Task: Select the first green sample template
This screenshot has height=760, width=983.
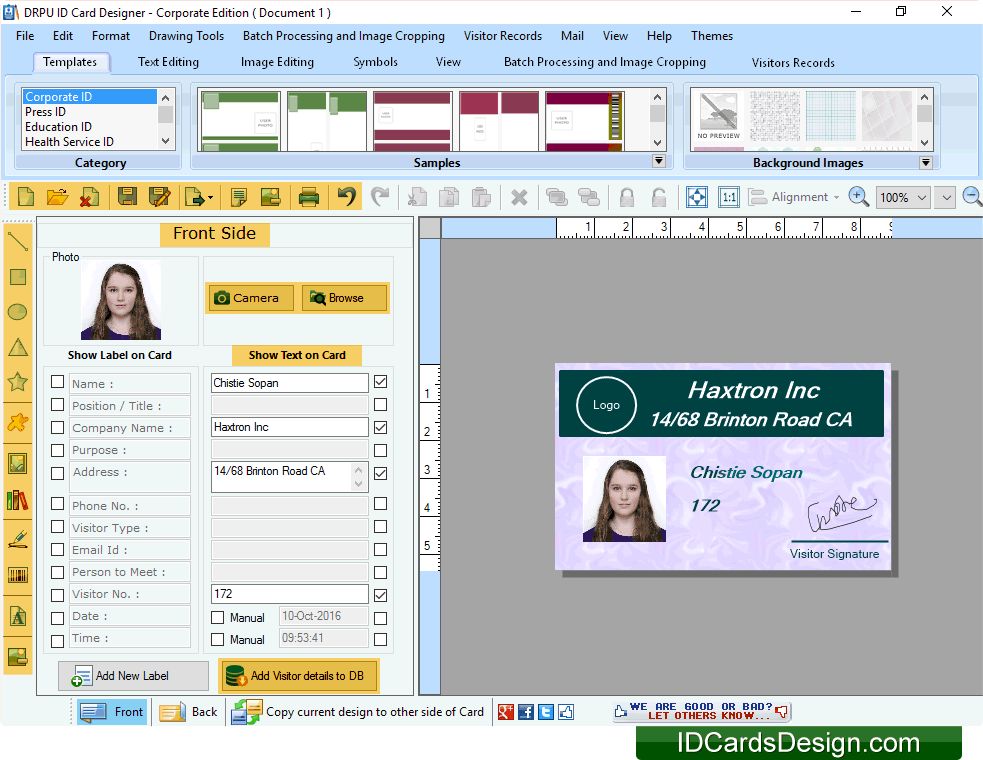Action: point(240,121)
